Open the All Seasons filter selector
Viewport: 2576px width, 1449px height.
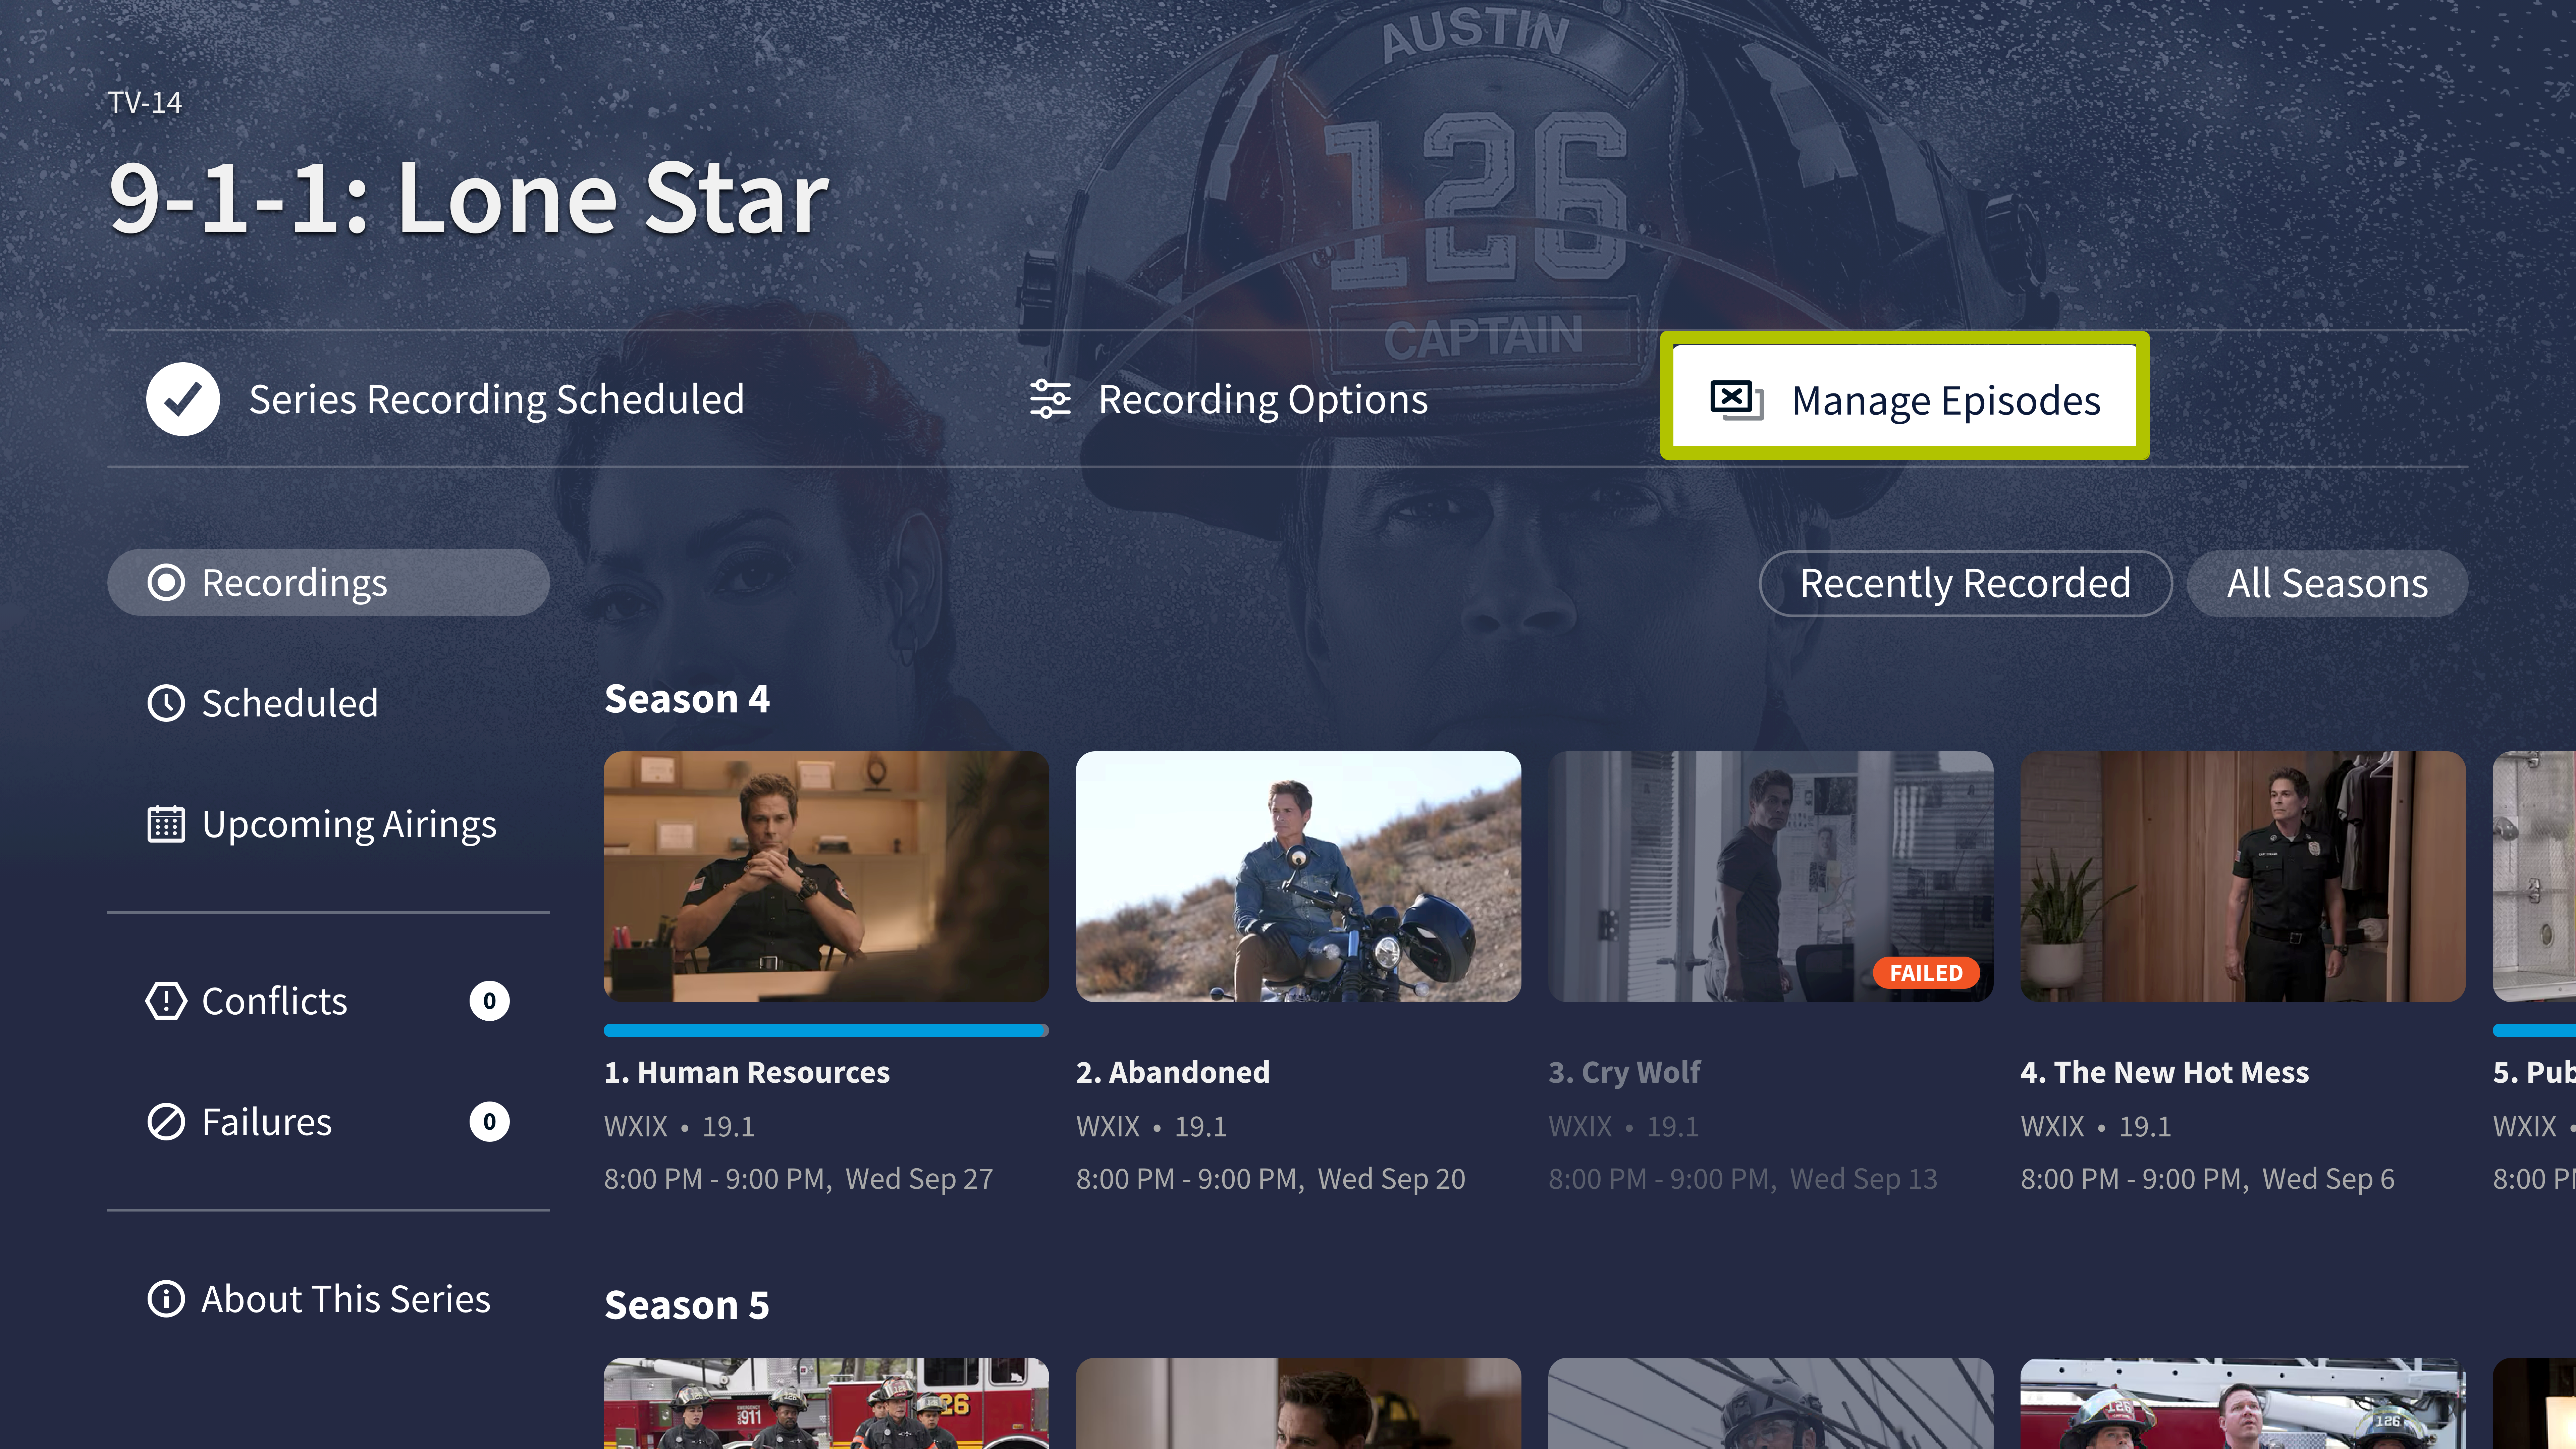coord(2327,583)
